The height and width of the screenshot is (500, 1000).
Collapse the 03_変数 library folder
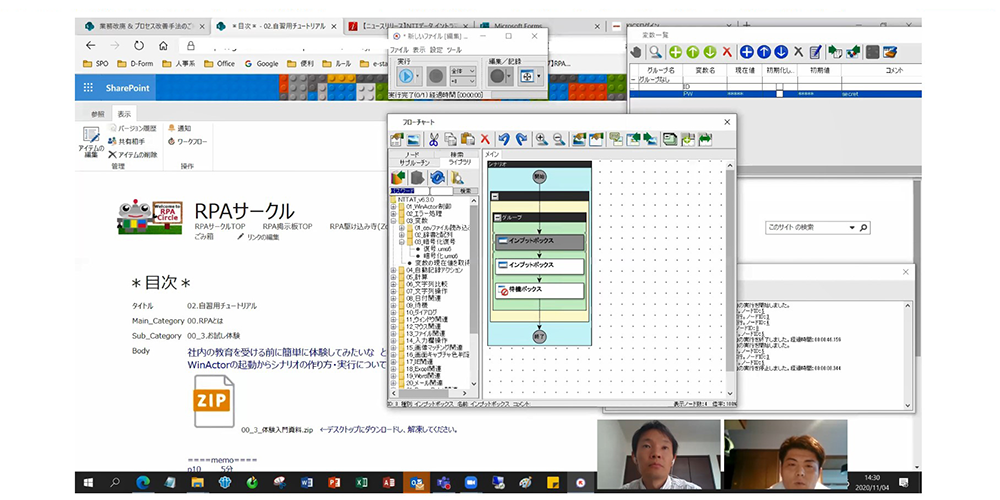click(x=395, y=220)
